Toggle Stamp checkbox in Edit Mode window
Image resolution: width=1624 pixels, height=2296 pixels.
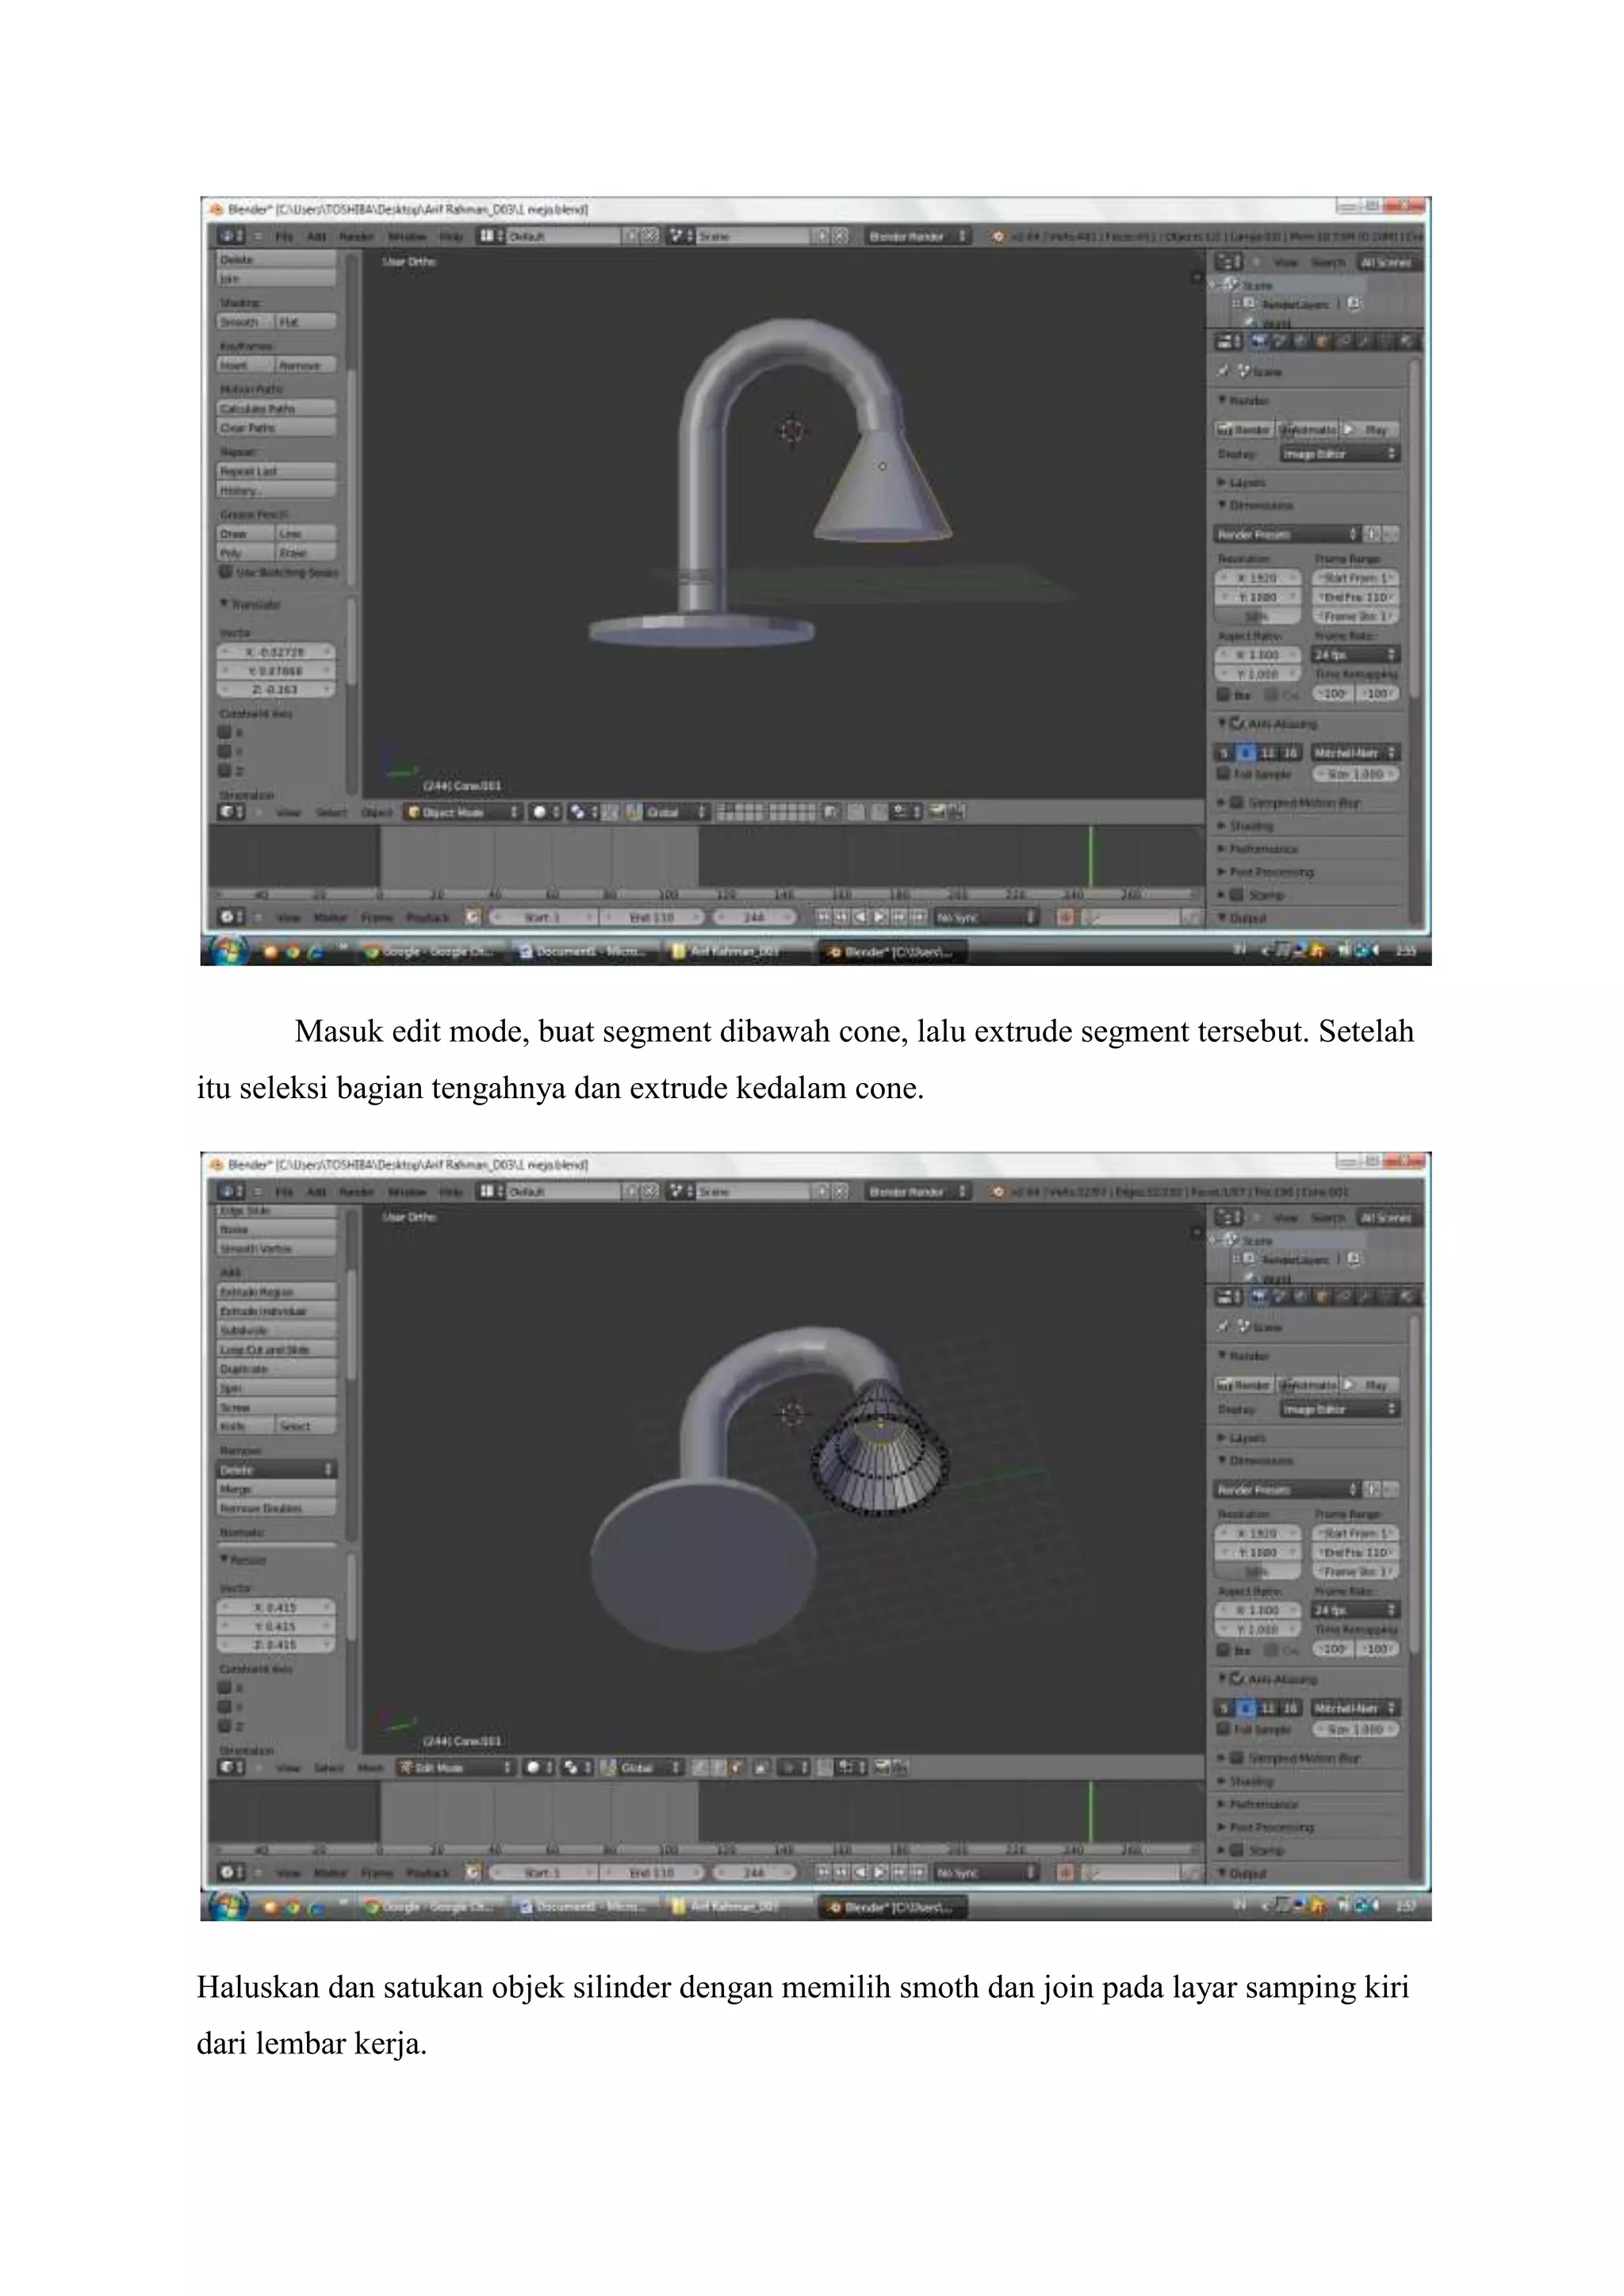tap(1236, 1851)
